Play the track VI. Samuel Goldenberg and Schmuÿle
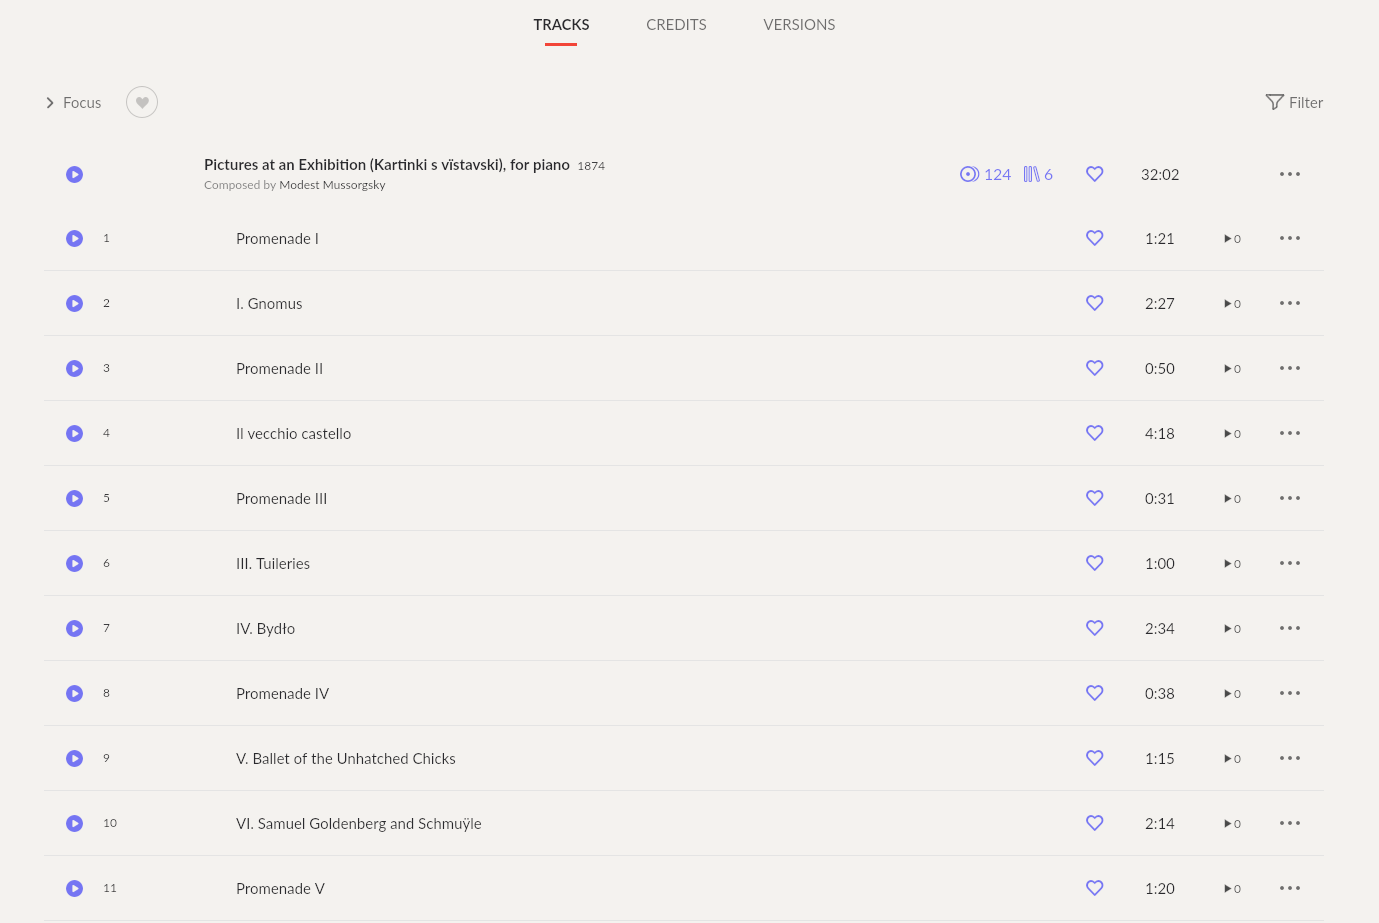Viewport: 1379px width, 923px height. [x=74, y=823]
